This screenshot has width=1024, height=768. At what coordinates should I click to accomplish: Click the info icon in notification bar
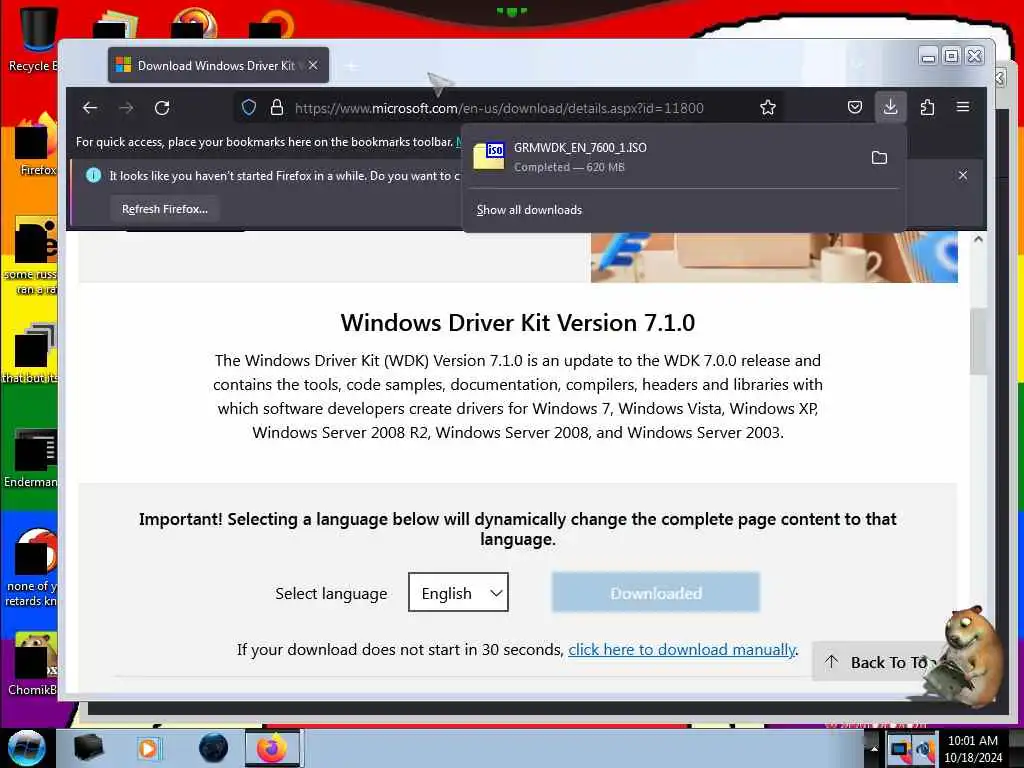(x=93, y=175)
